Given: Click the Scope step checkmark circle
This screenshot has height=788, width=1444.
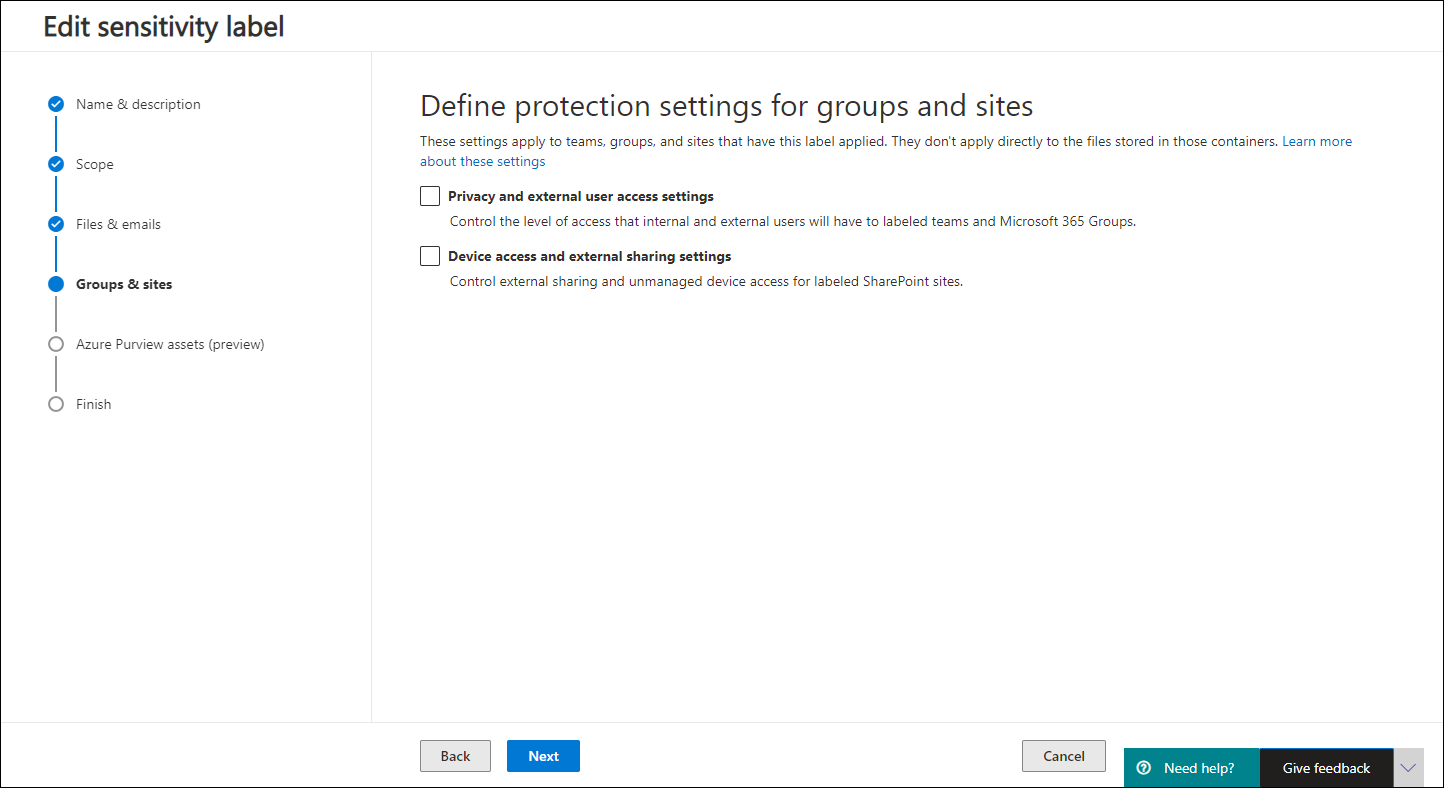Looking at the screenshot, I should tap(56, 164).
